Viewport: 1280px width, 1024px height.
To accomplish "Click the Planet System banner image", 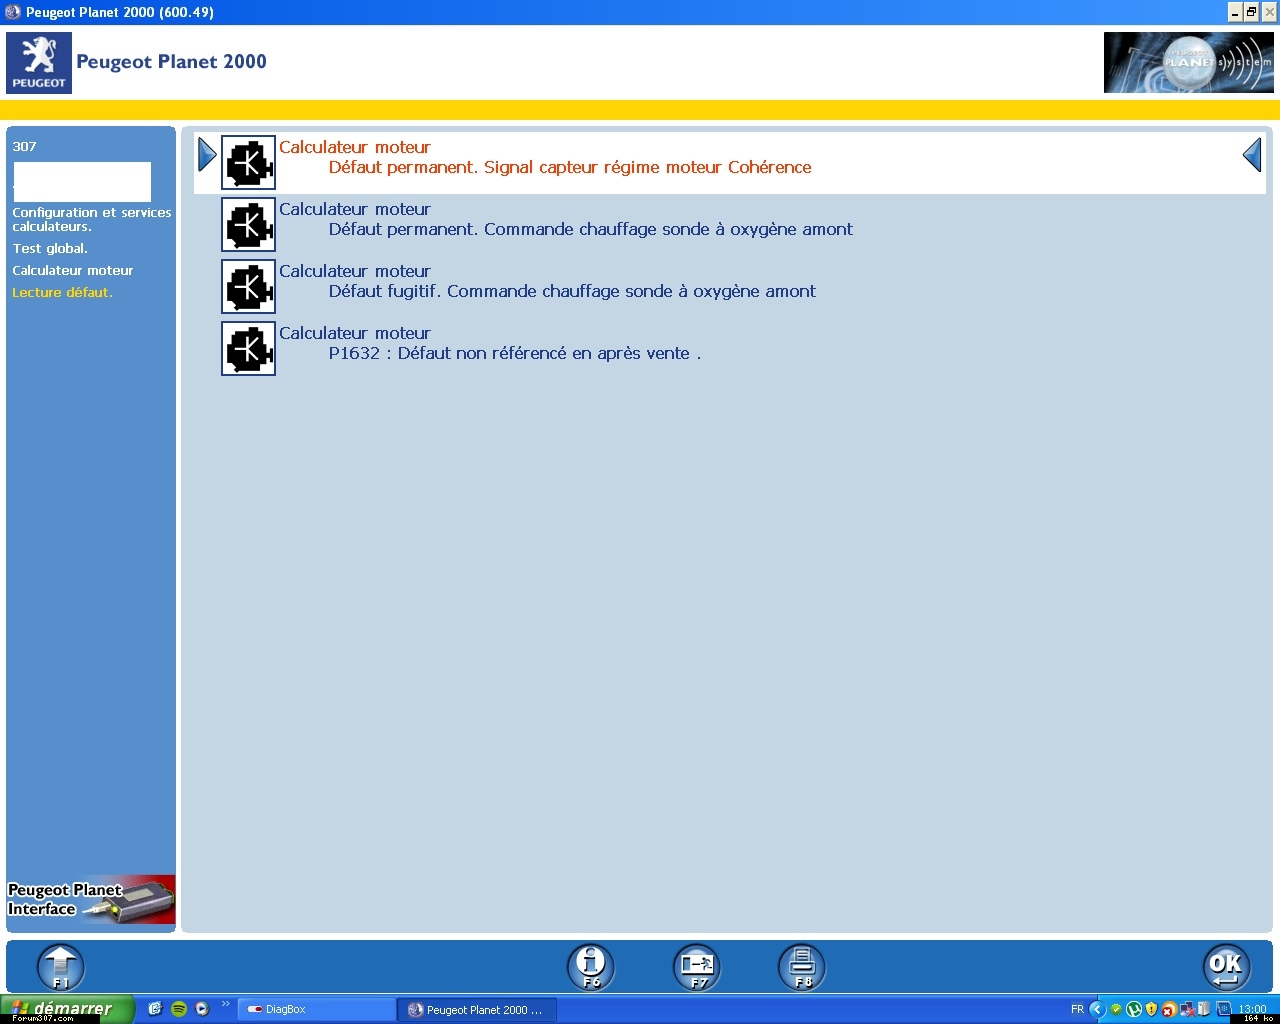I will click(x=1189, y=63).
